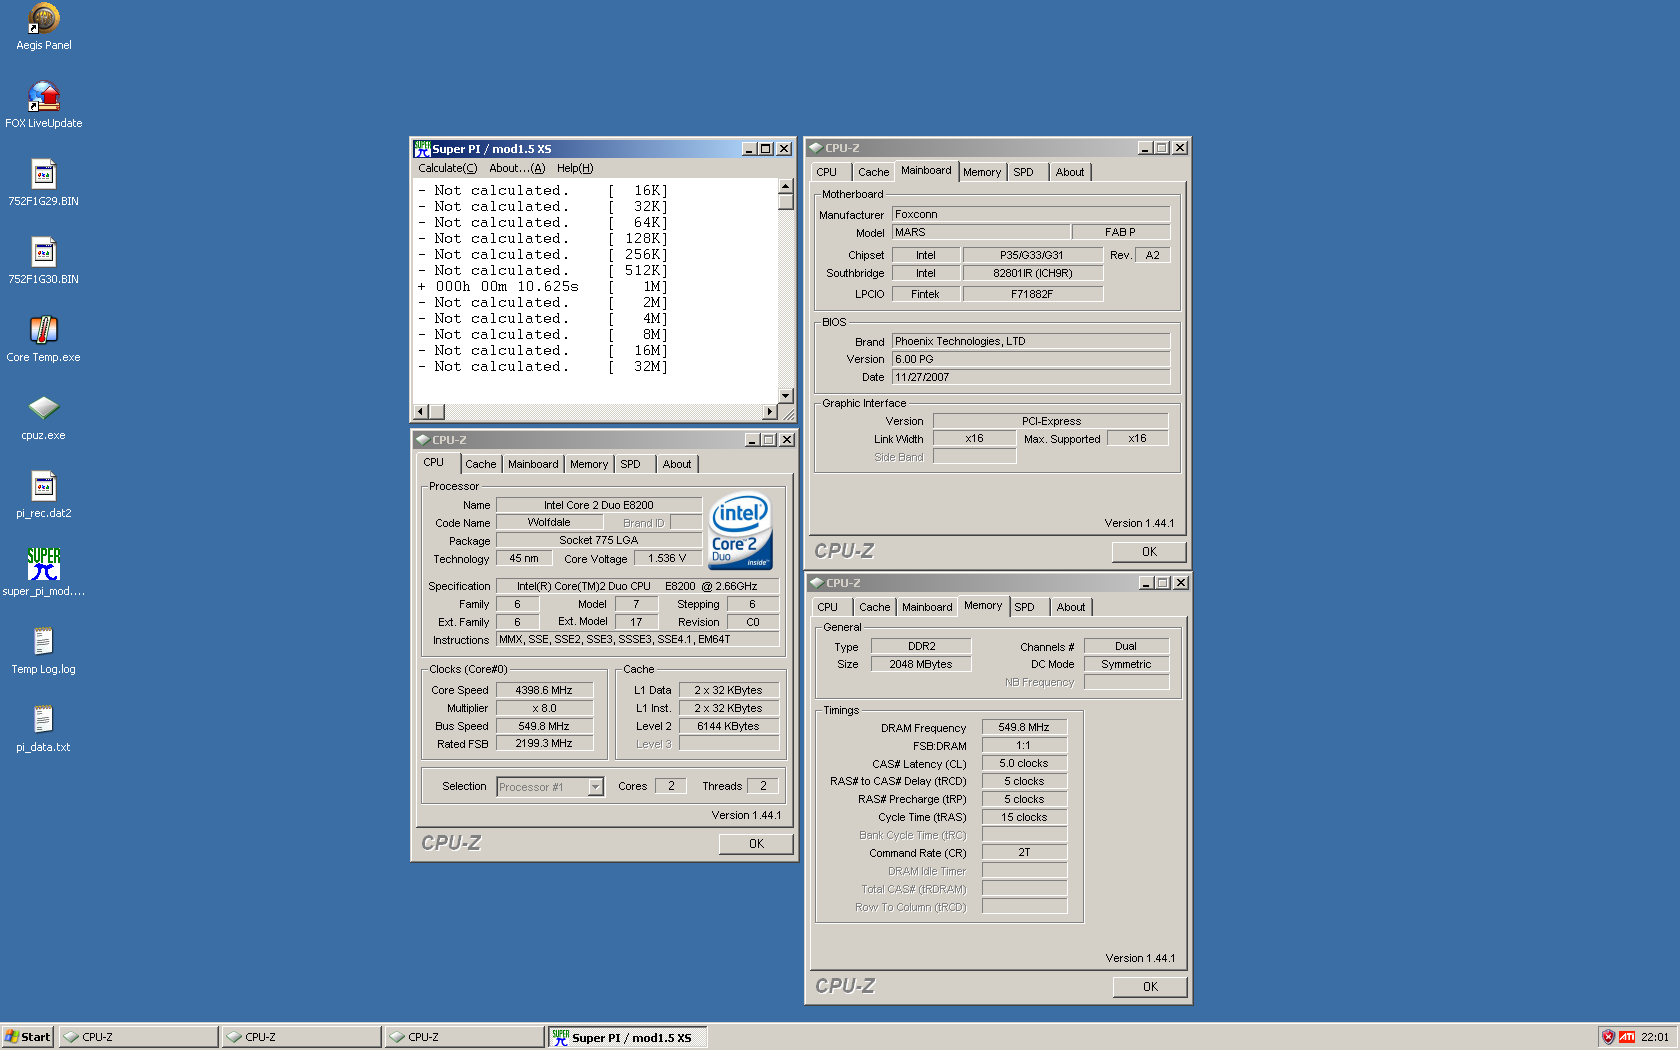Viewport: 1680px width, 1050px height.
Task: Click the Super PI title bar icon
Action: coord(422,148)
